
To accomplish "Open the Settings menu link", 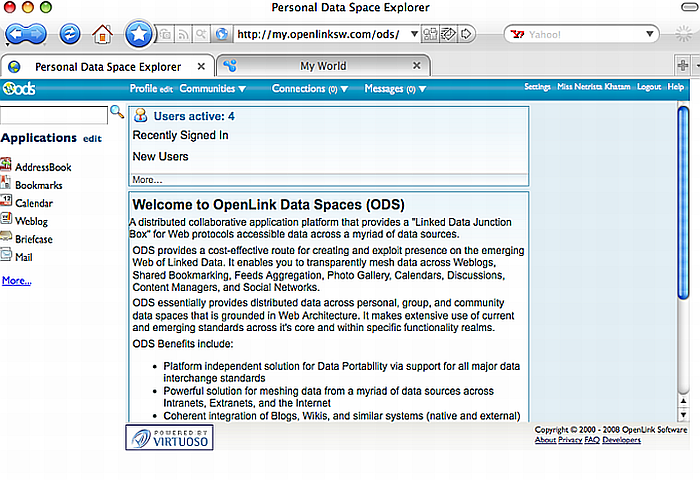I will click(537, 88).
